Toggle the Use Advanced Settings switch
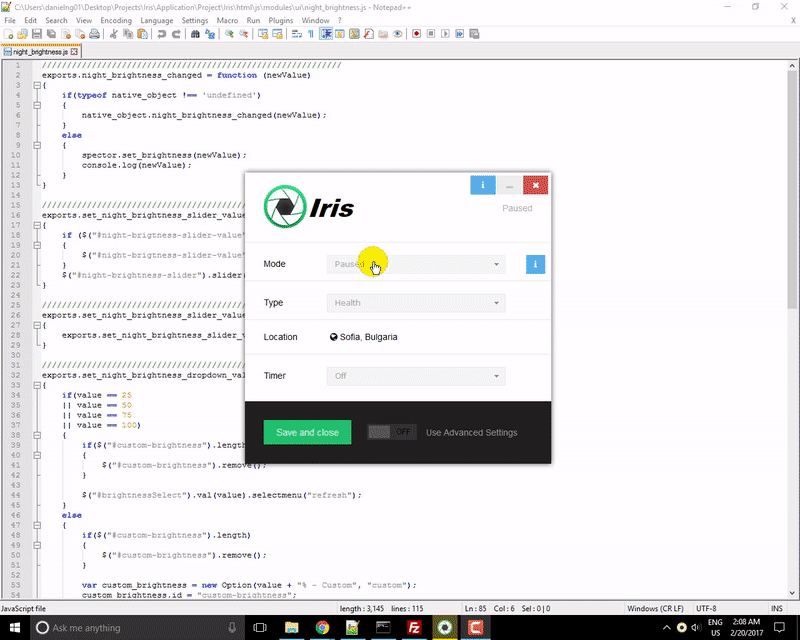The image size is (800, 640). point(391,432)
